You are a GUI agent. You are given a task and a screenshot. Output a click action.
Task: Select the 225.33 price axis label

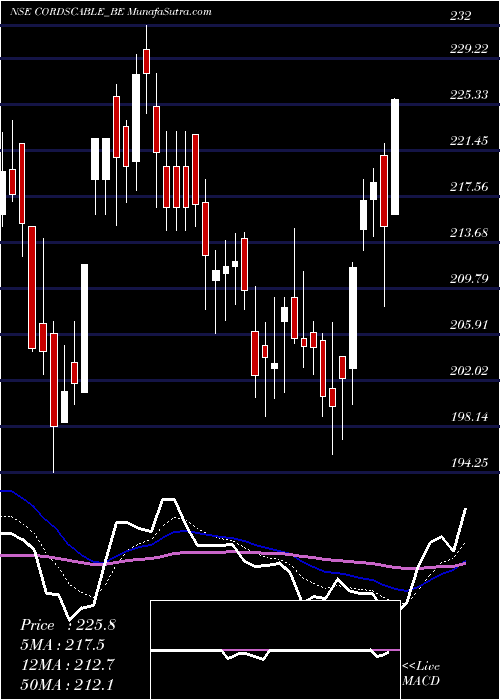(469, 95)
